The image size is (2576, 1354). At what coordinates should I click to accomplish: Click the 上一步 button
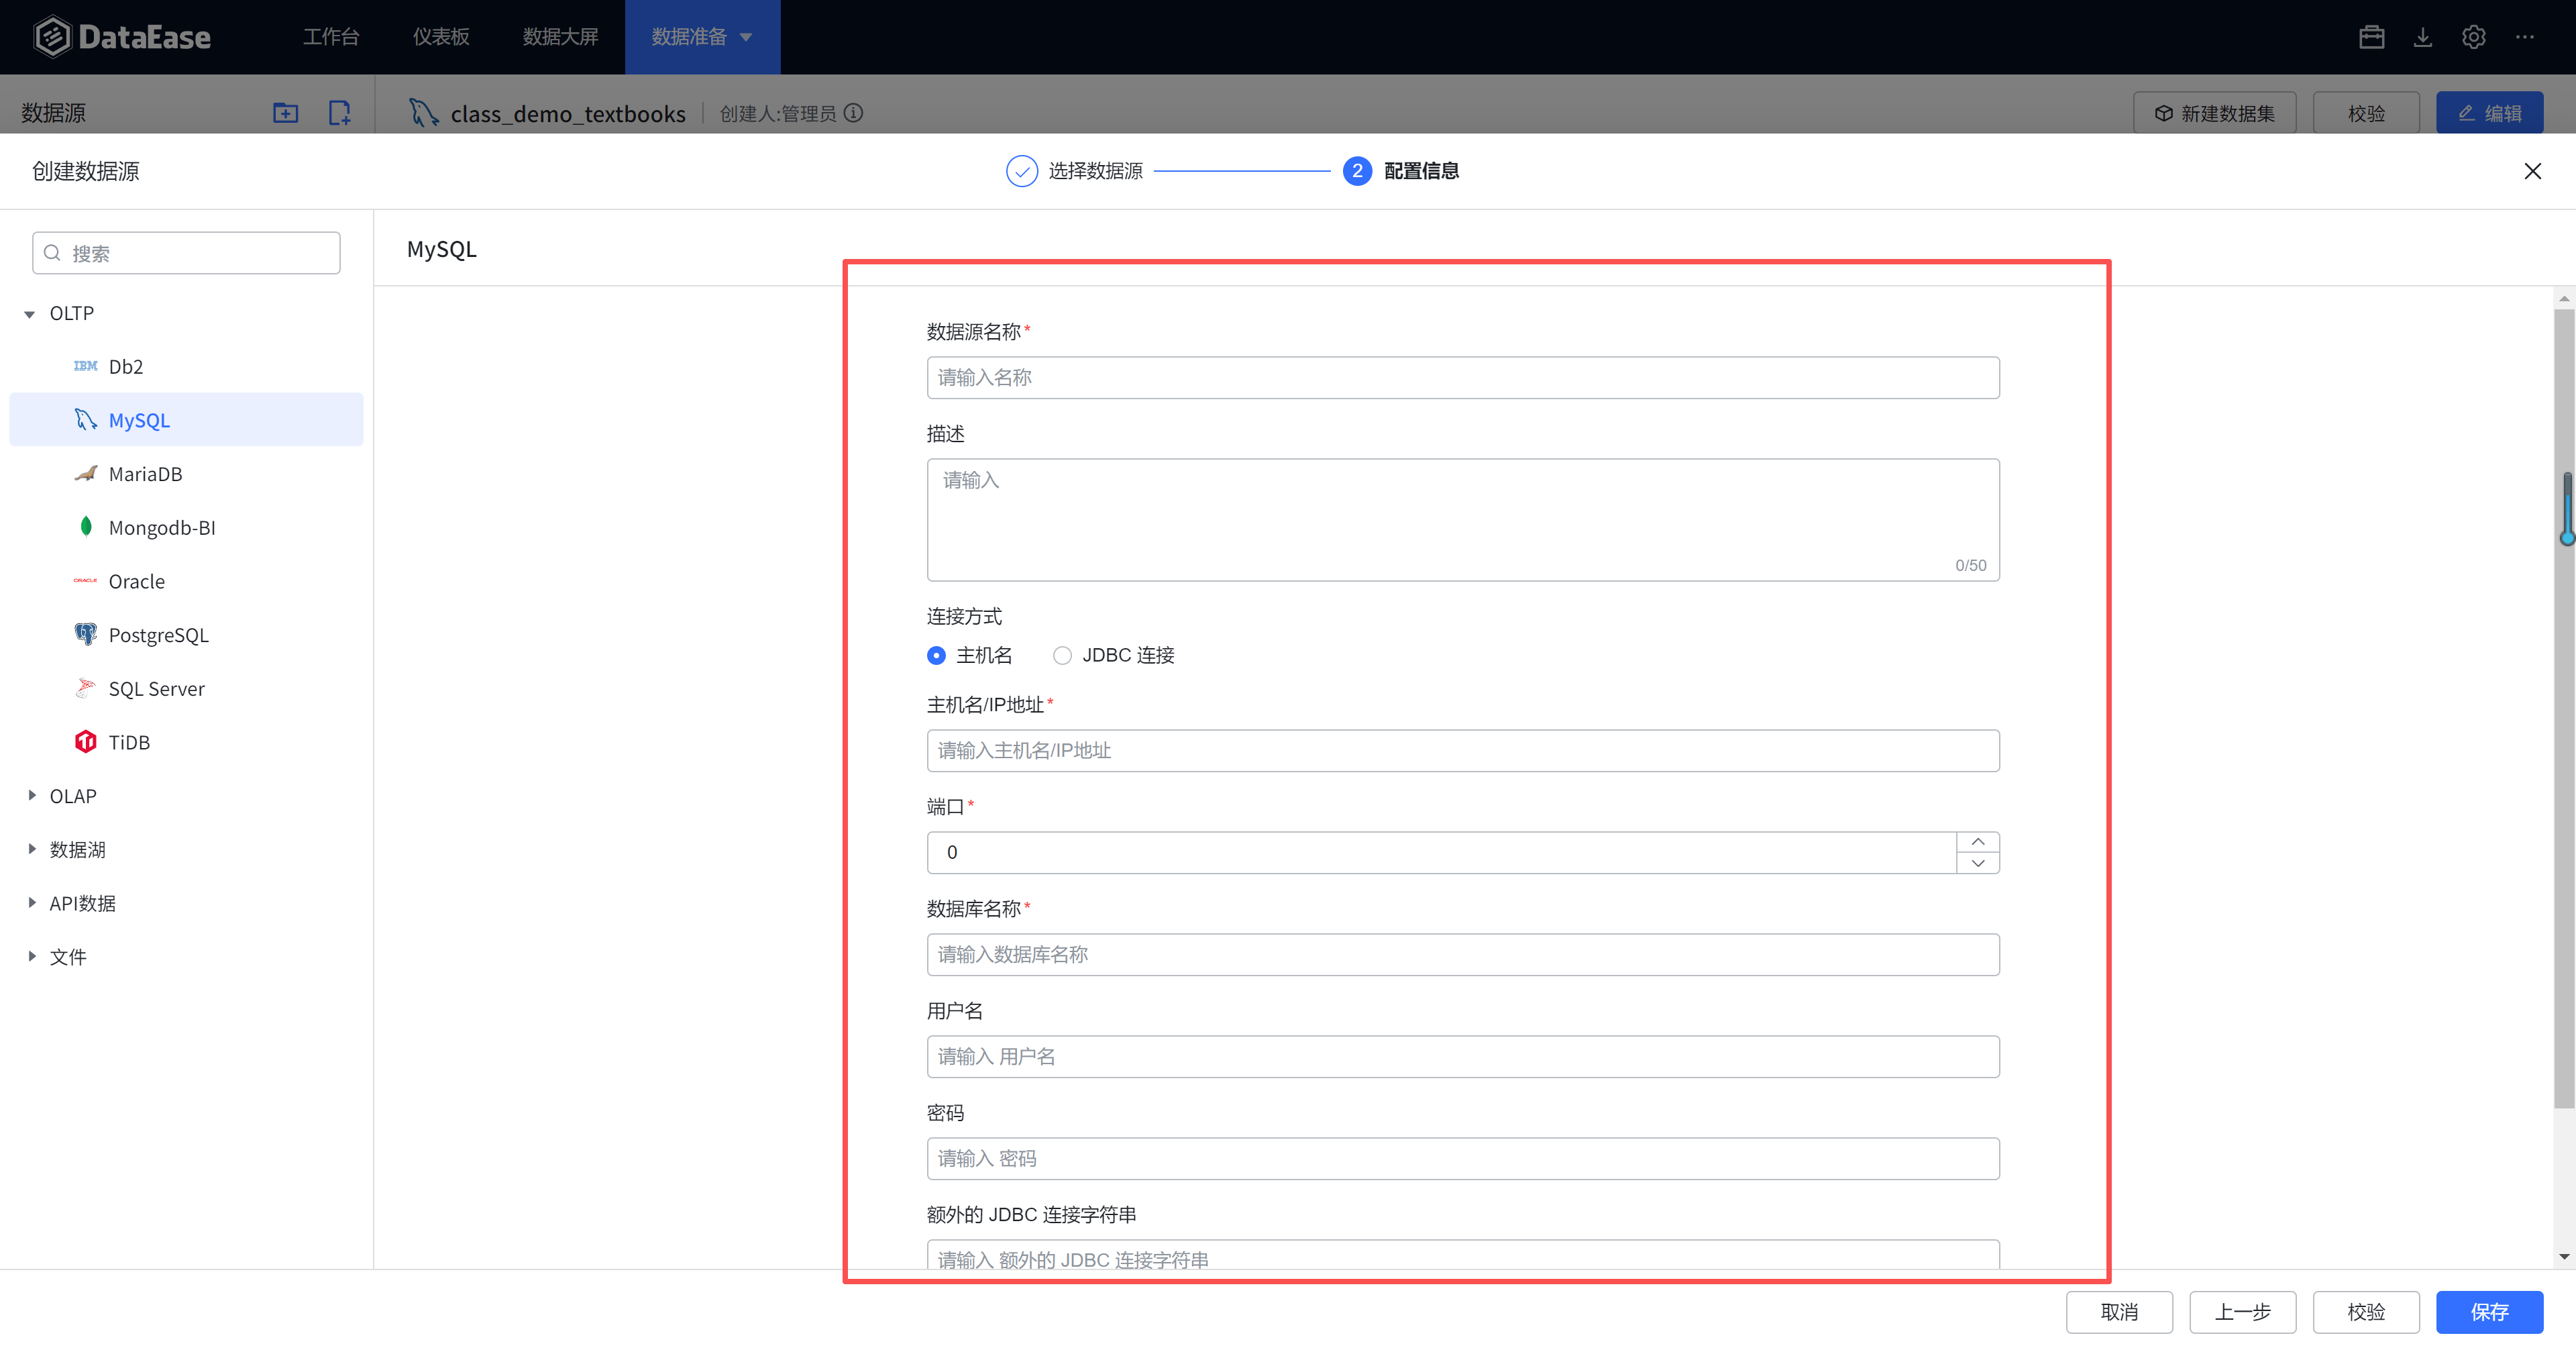click(2242, 1312)
